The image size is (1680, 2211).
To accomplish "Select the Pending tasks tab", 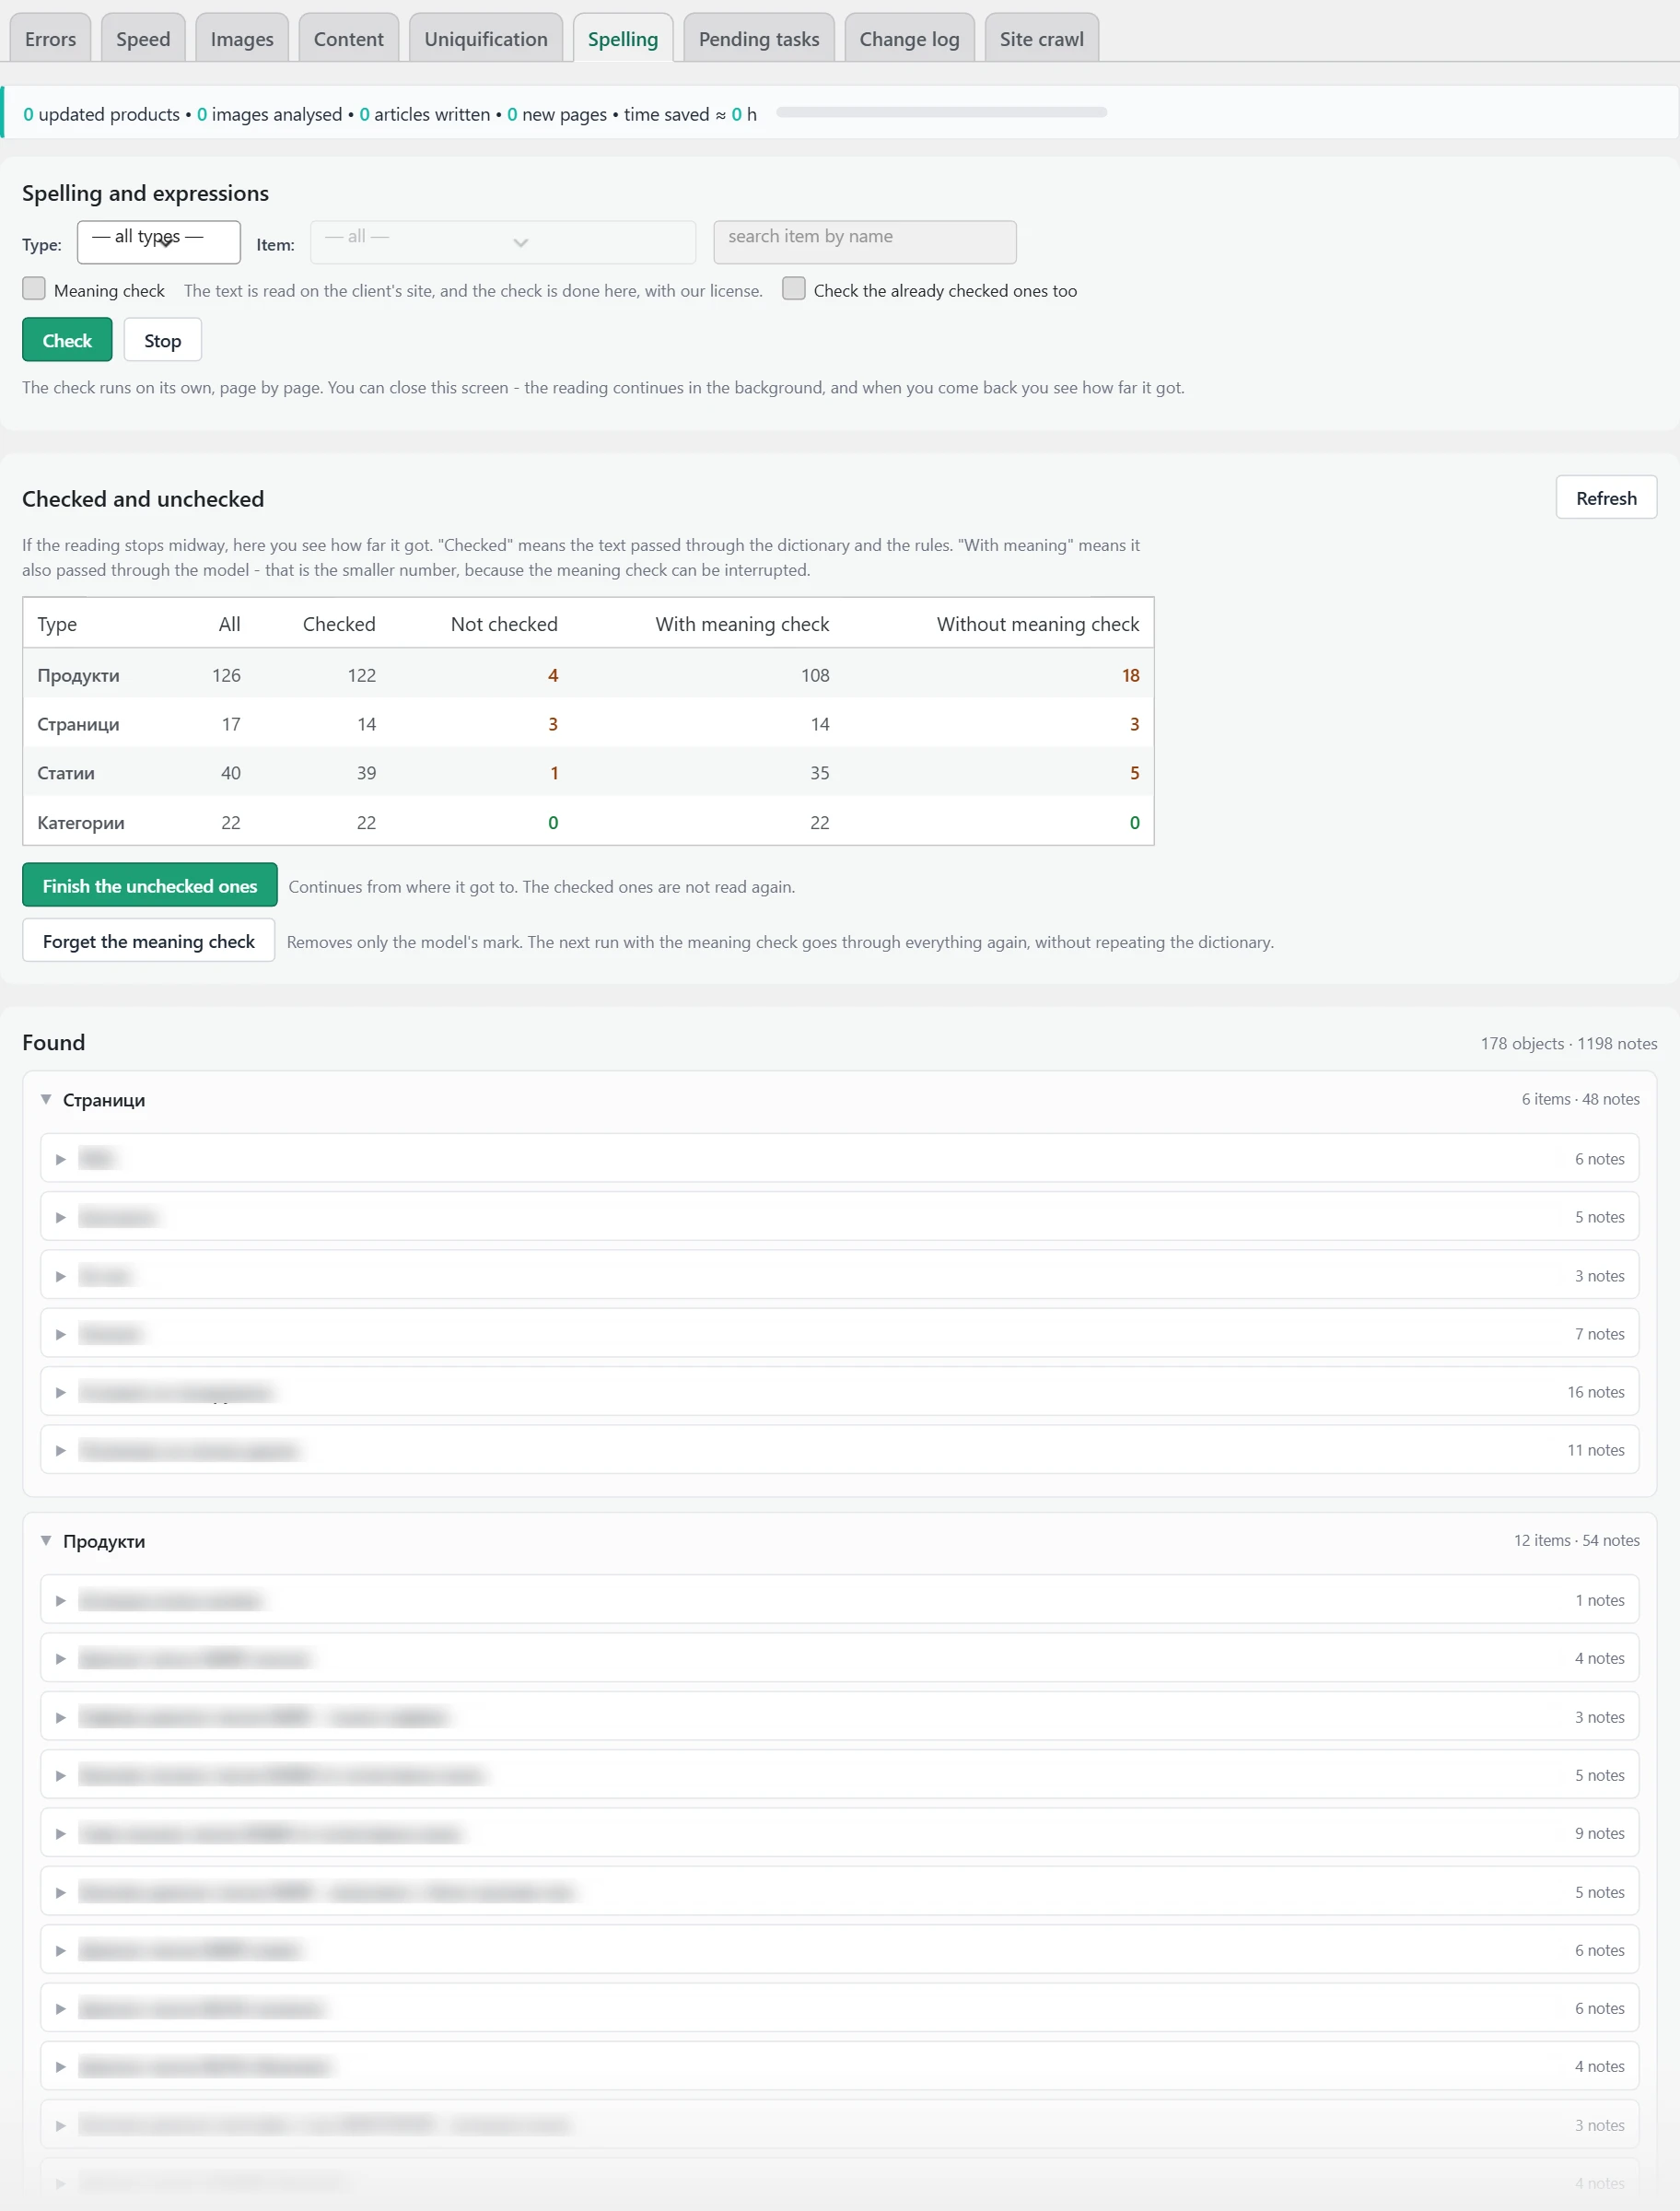I will (759, 39).
